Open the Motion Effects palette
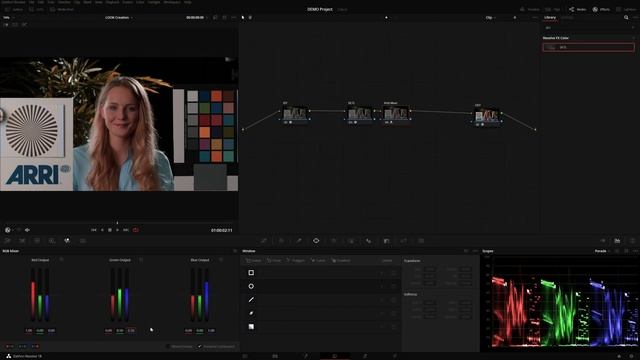 point(82,241)
